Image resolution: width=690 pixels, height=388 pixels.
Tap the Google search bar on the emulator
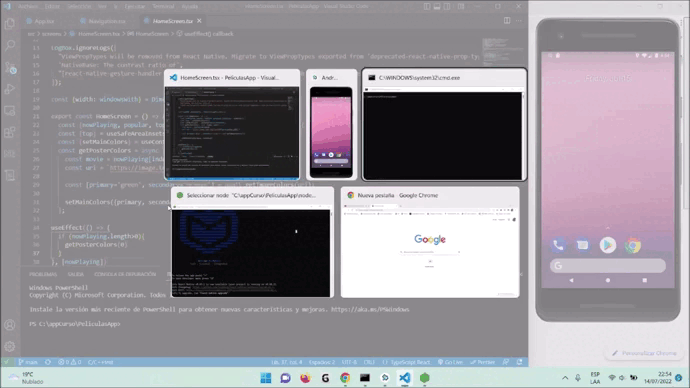tap(608, 266)
